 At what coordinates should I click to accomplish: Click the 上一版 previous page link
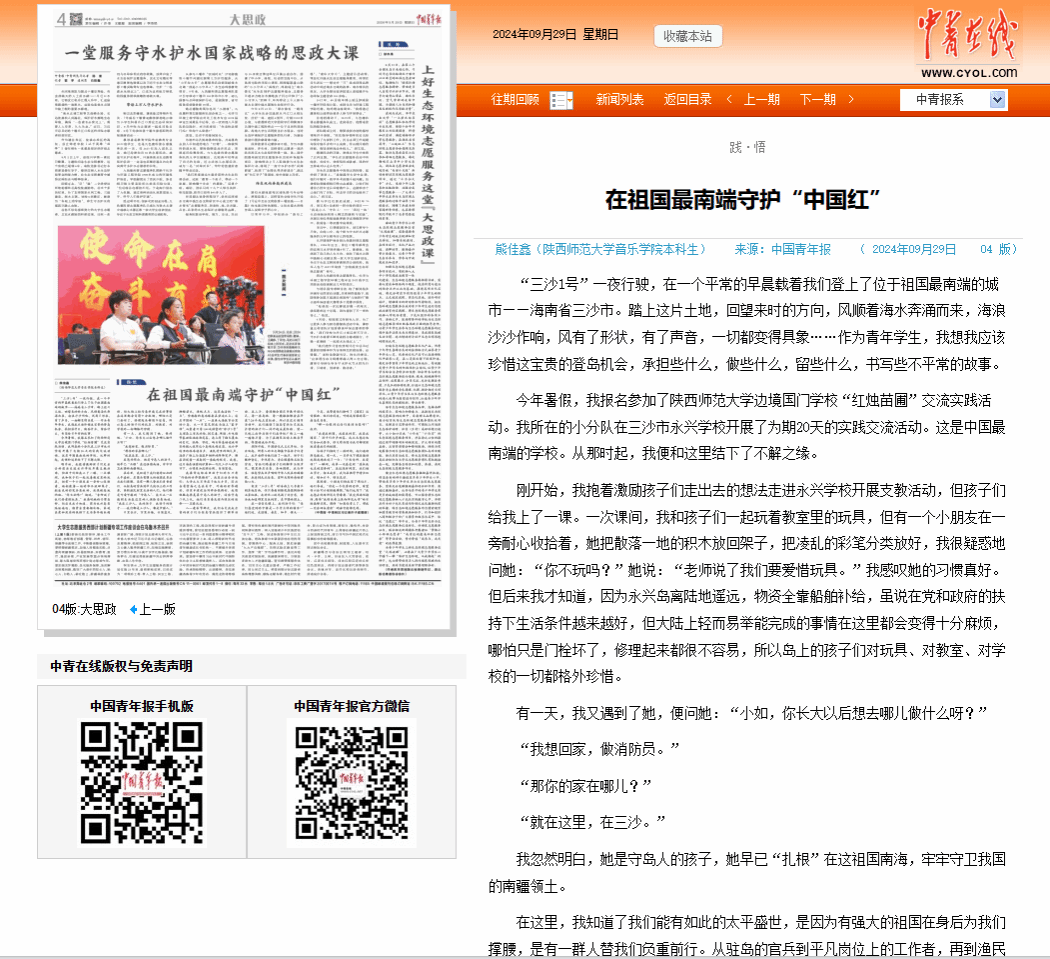point(157,609)
